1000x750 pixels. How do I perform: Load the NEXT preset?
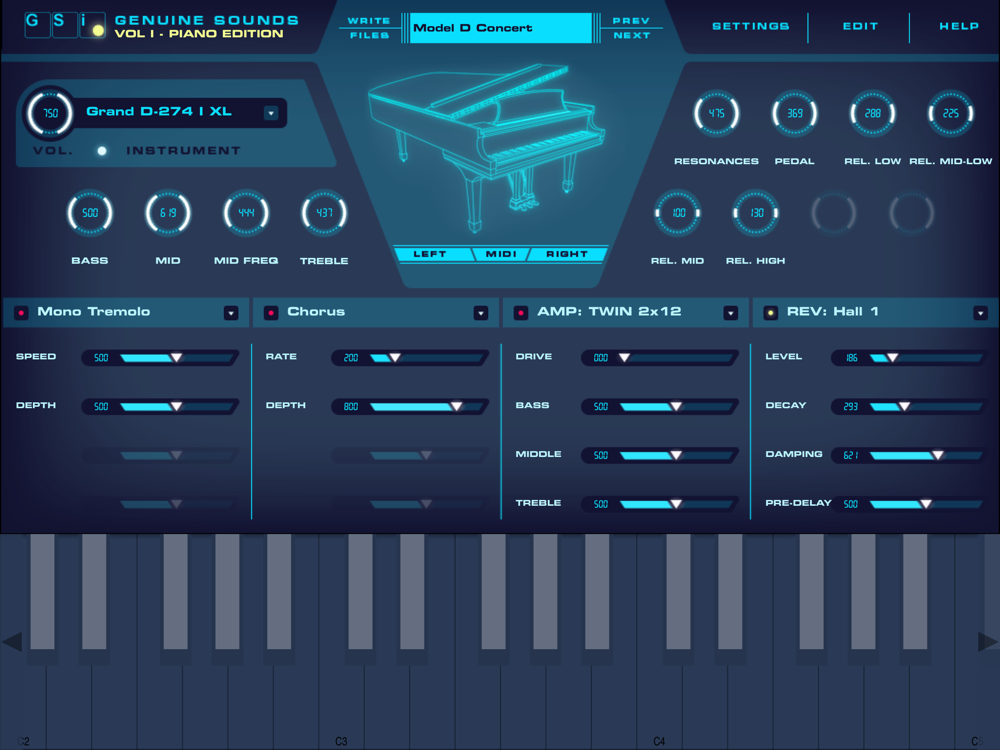[631, 35]
